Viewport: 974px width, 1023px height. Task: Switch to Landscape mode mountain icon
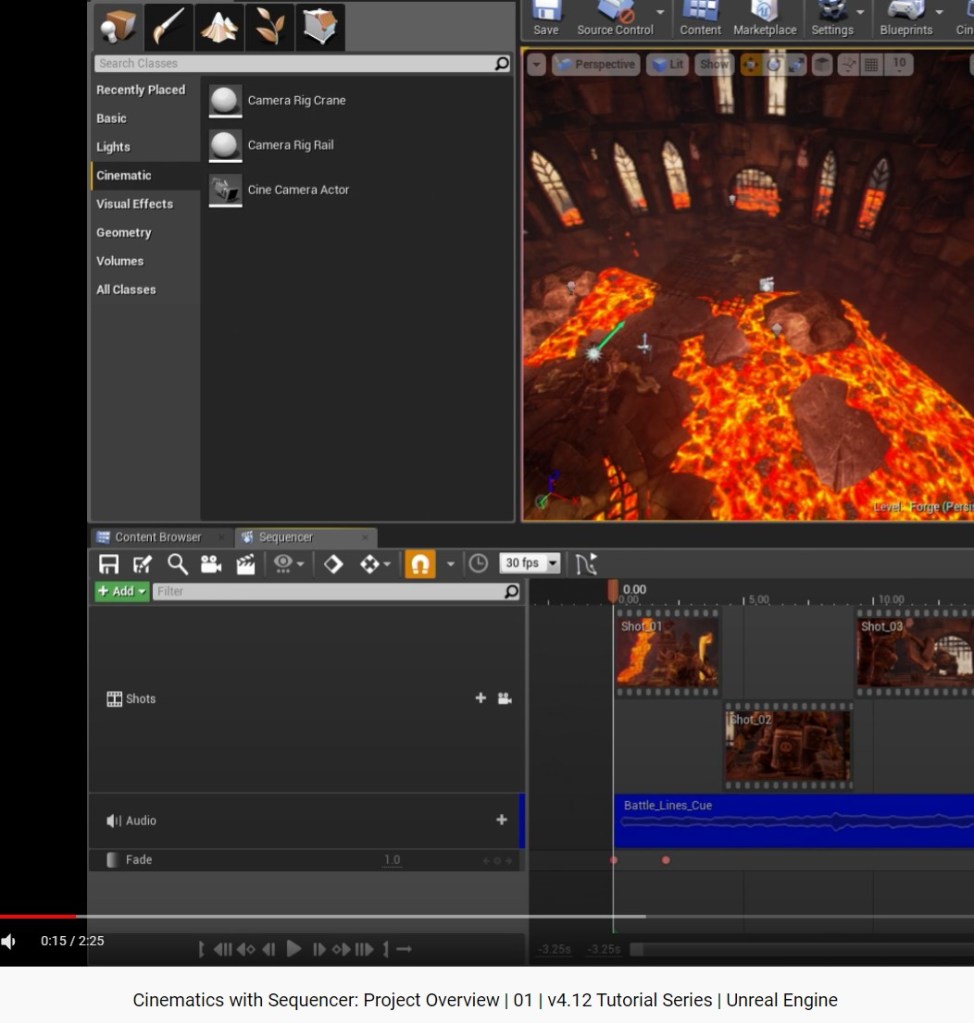coord(219,27)
